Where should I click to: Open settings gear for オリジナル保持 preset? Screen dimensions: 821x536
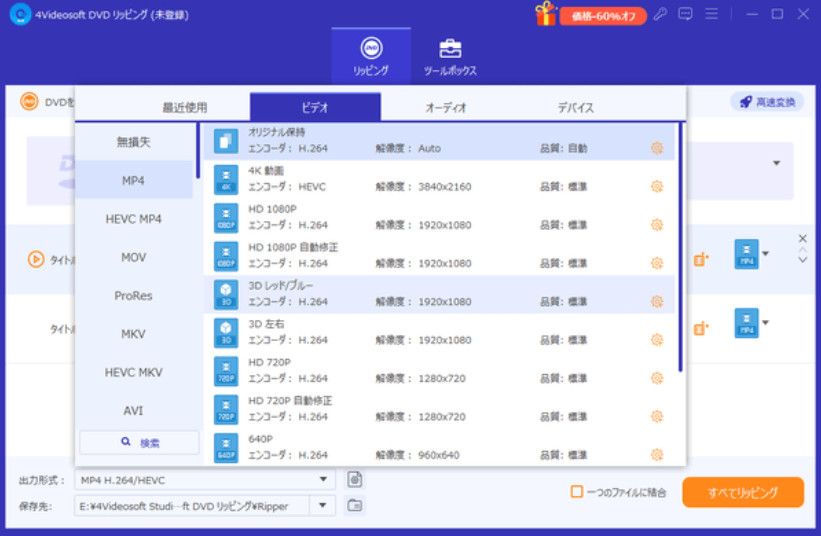coord(657,148)
